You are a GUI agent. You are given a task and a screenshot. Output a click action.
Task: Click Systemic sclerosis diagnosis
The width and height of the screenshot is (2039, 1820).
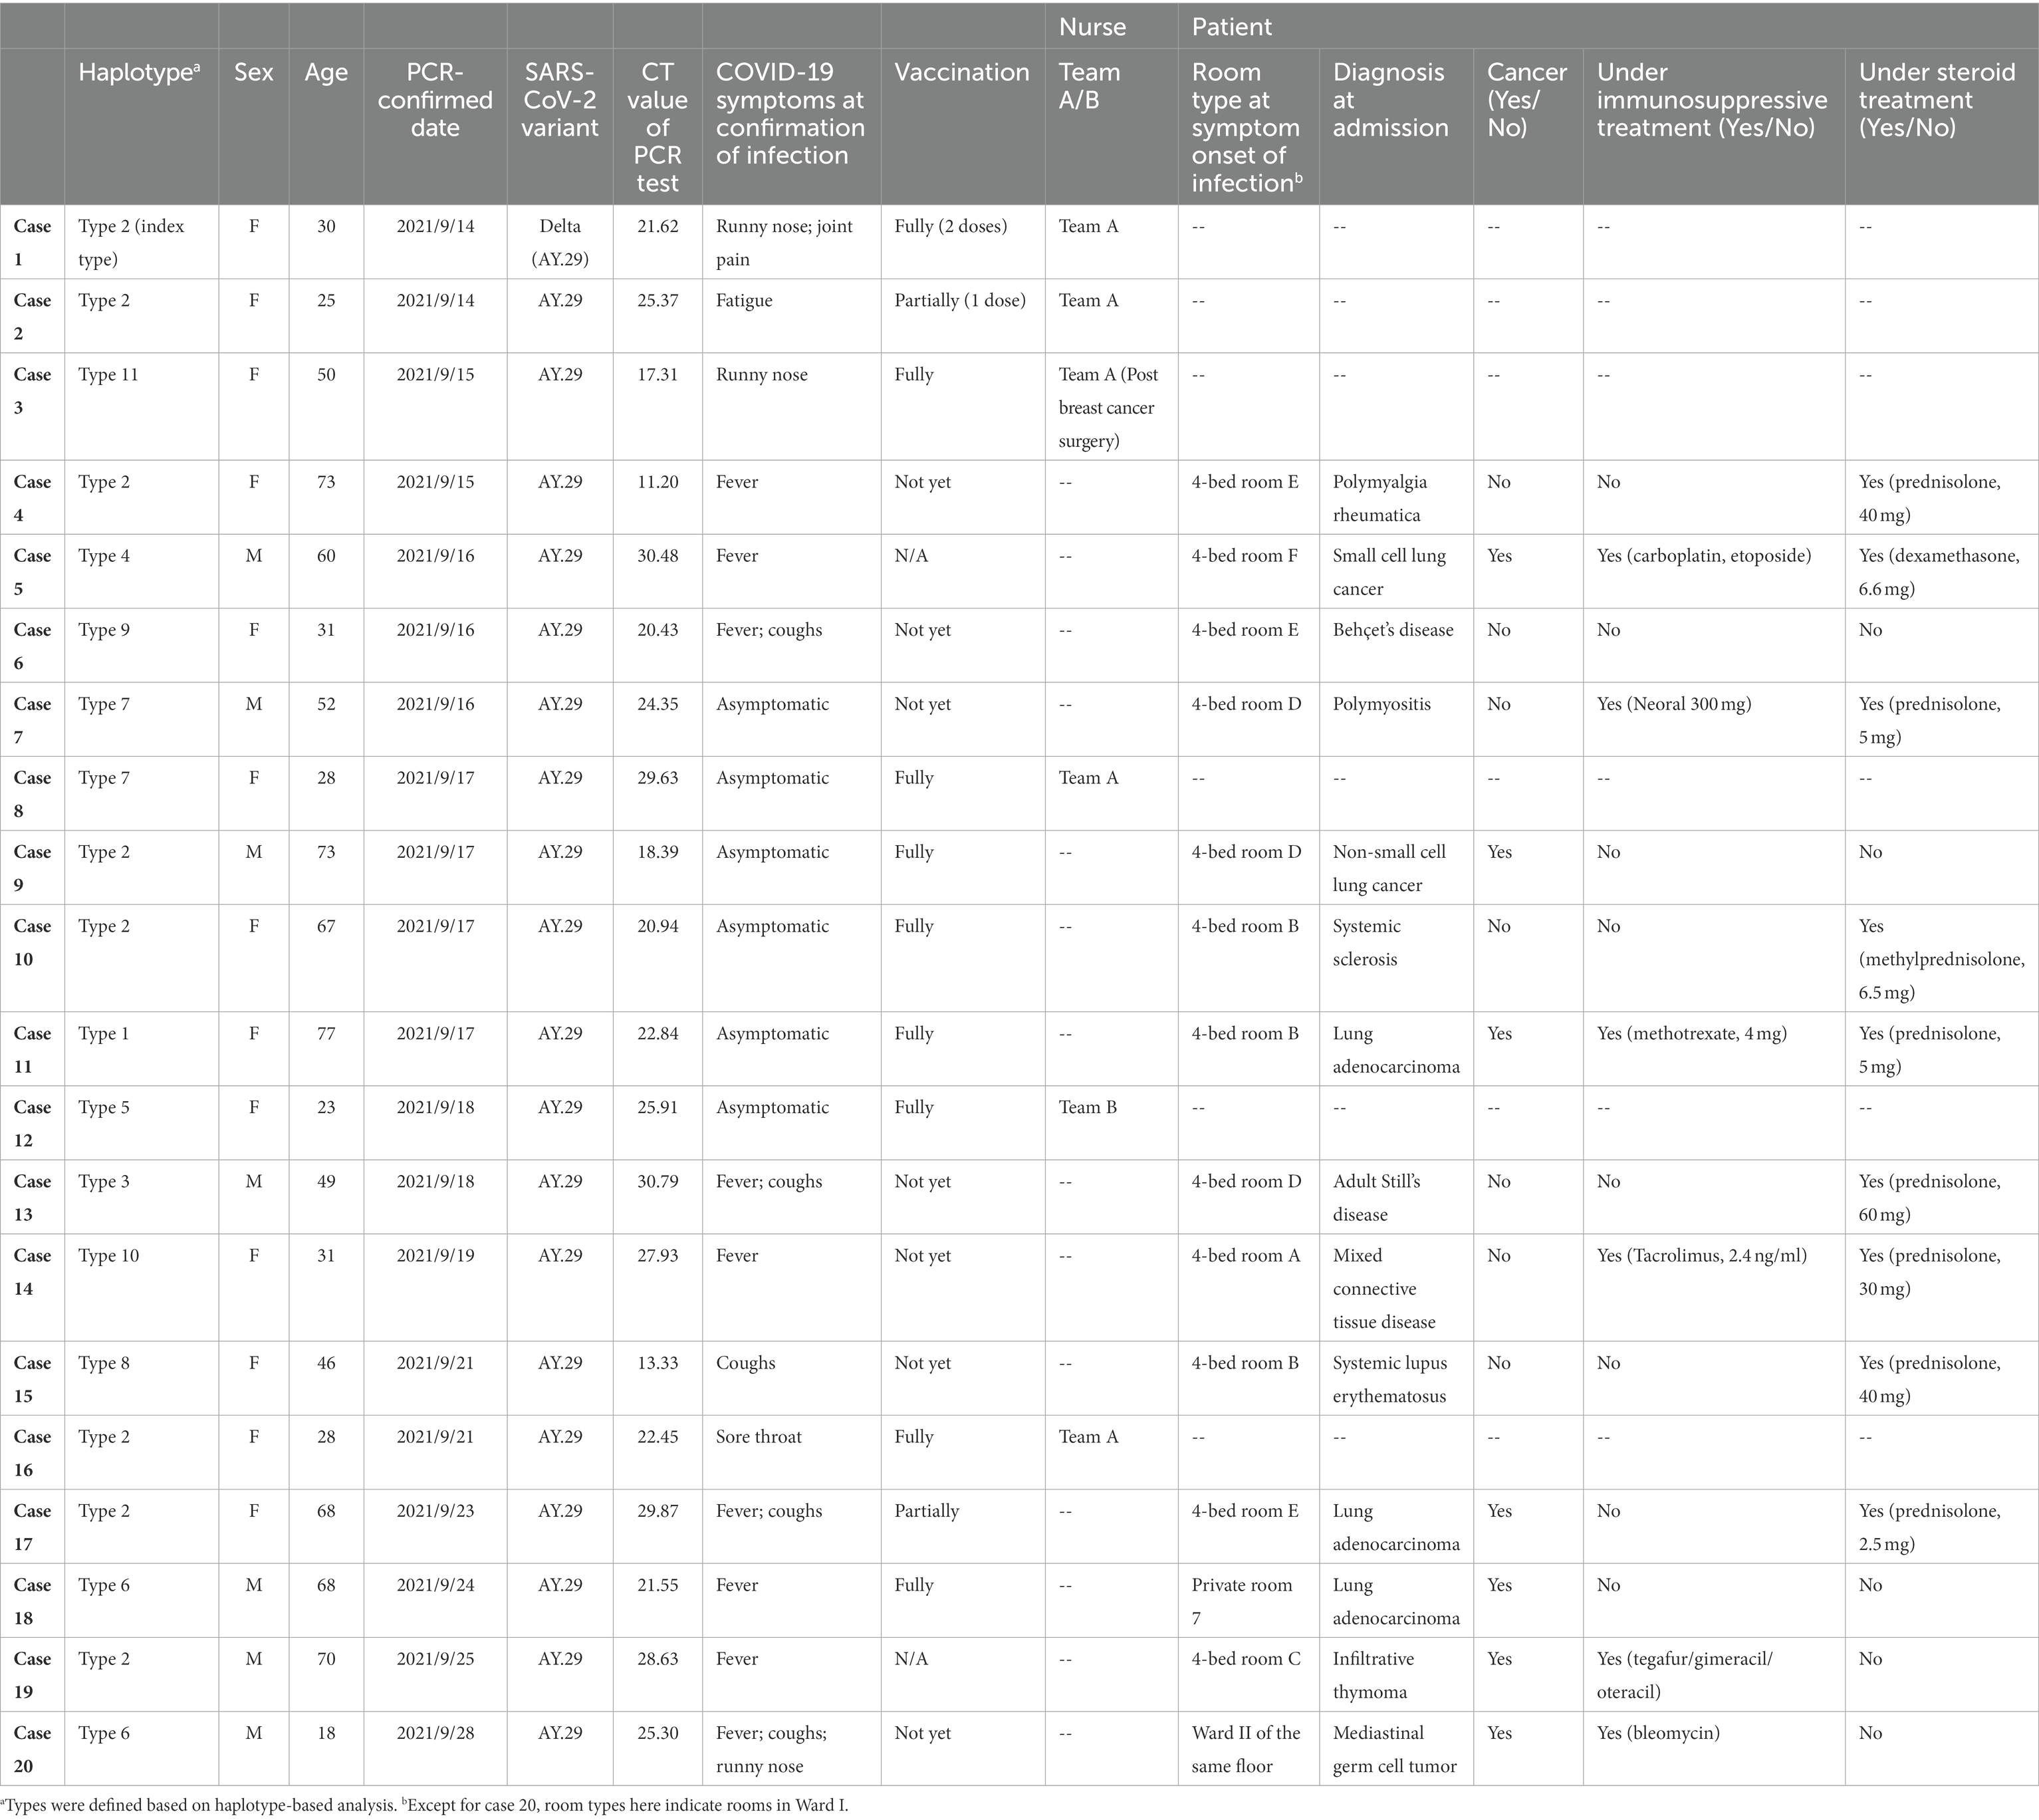click(1366, 942)
